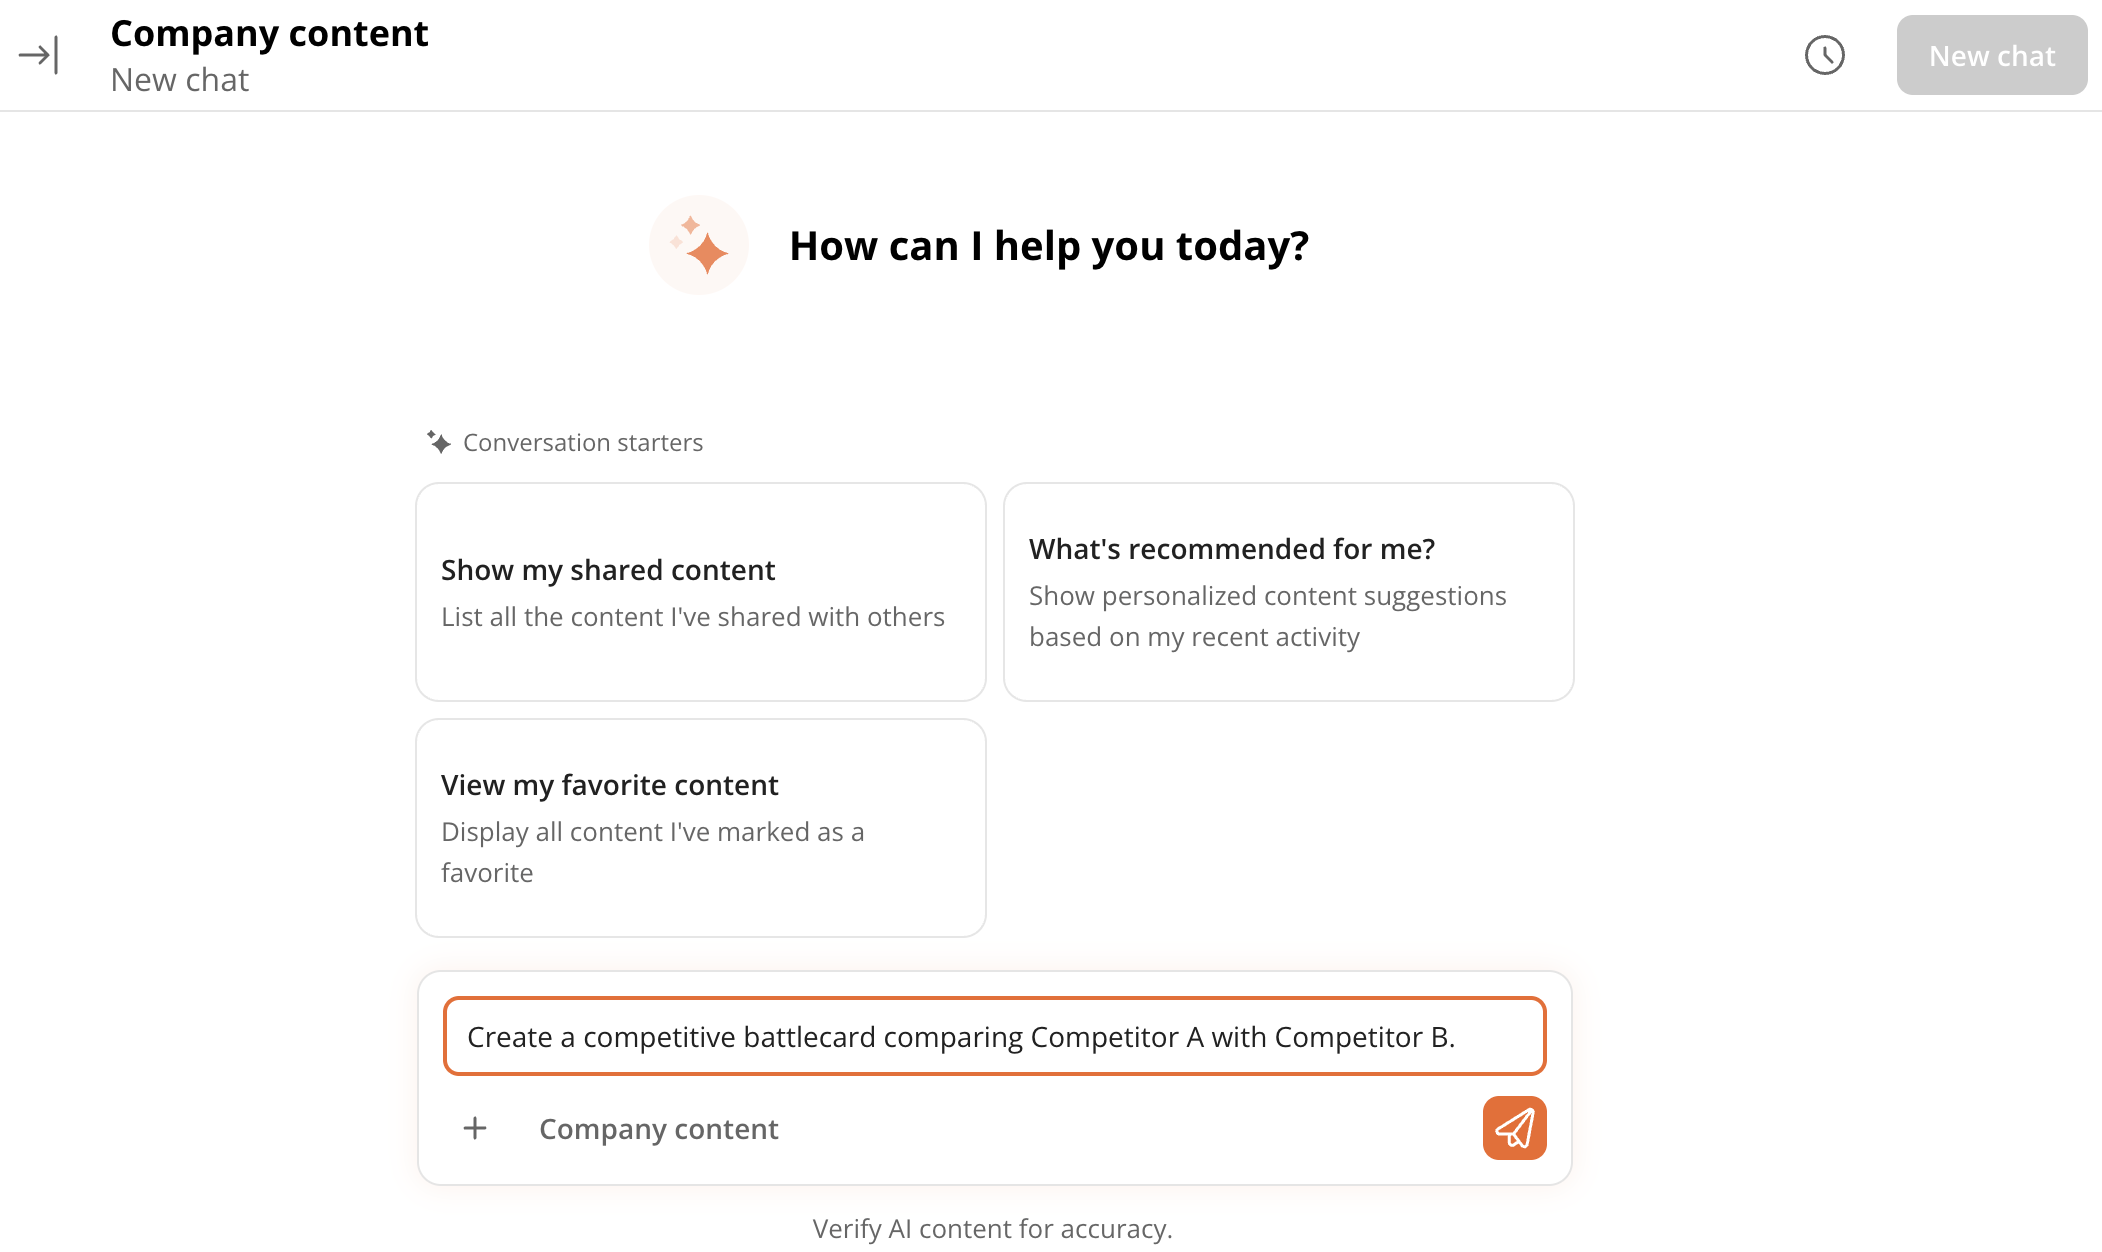
Task: Choose the What's recommended for me? starter
Action: (1289, 592)
